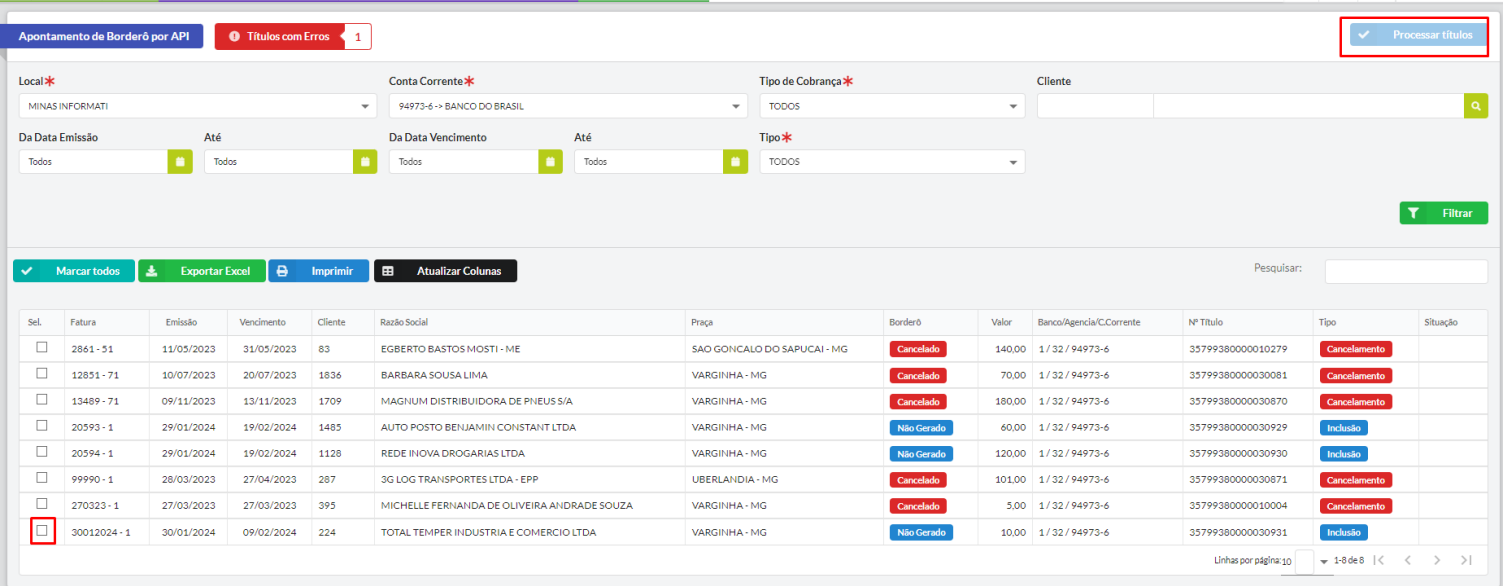Click Cancelado badge for EGBERTO BASTOS MOSTI
The height and width of the screenshot is (586, 1503).
click(918, 349)
